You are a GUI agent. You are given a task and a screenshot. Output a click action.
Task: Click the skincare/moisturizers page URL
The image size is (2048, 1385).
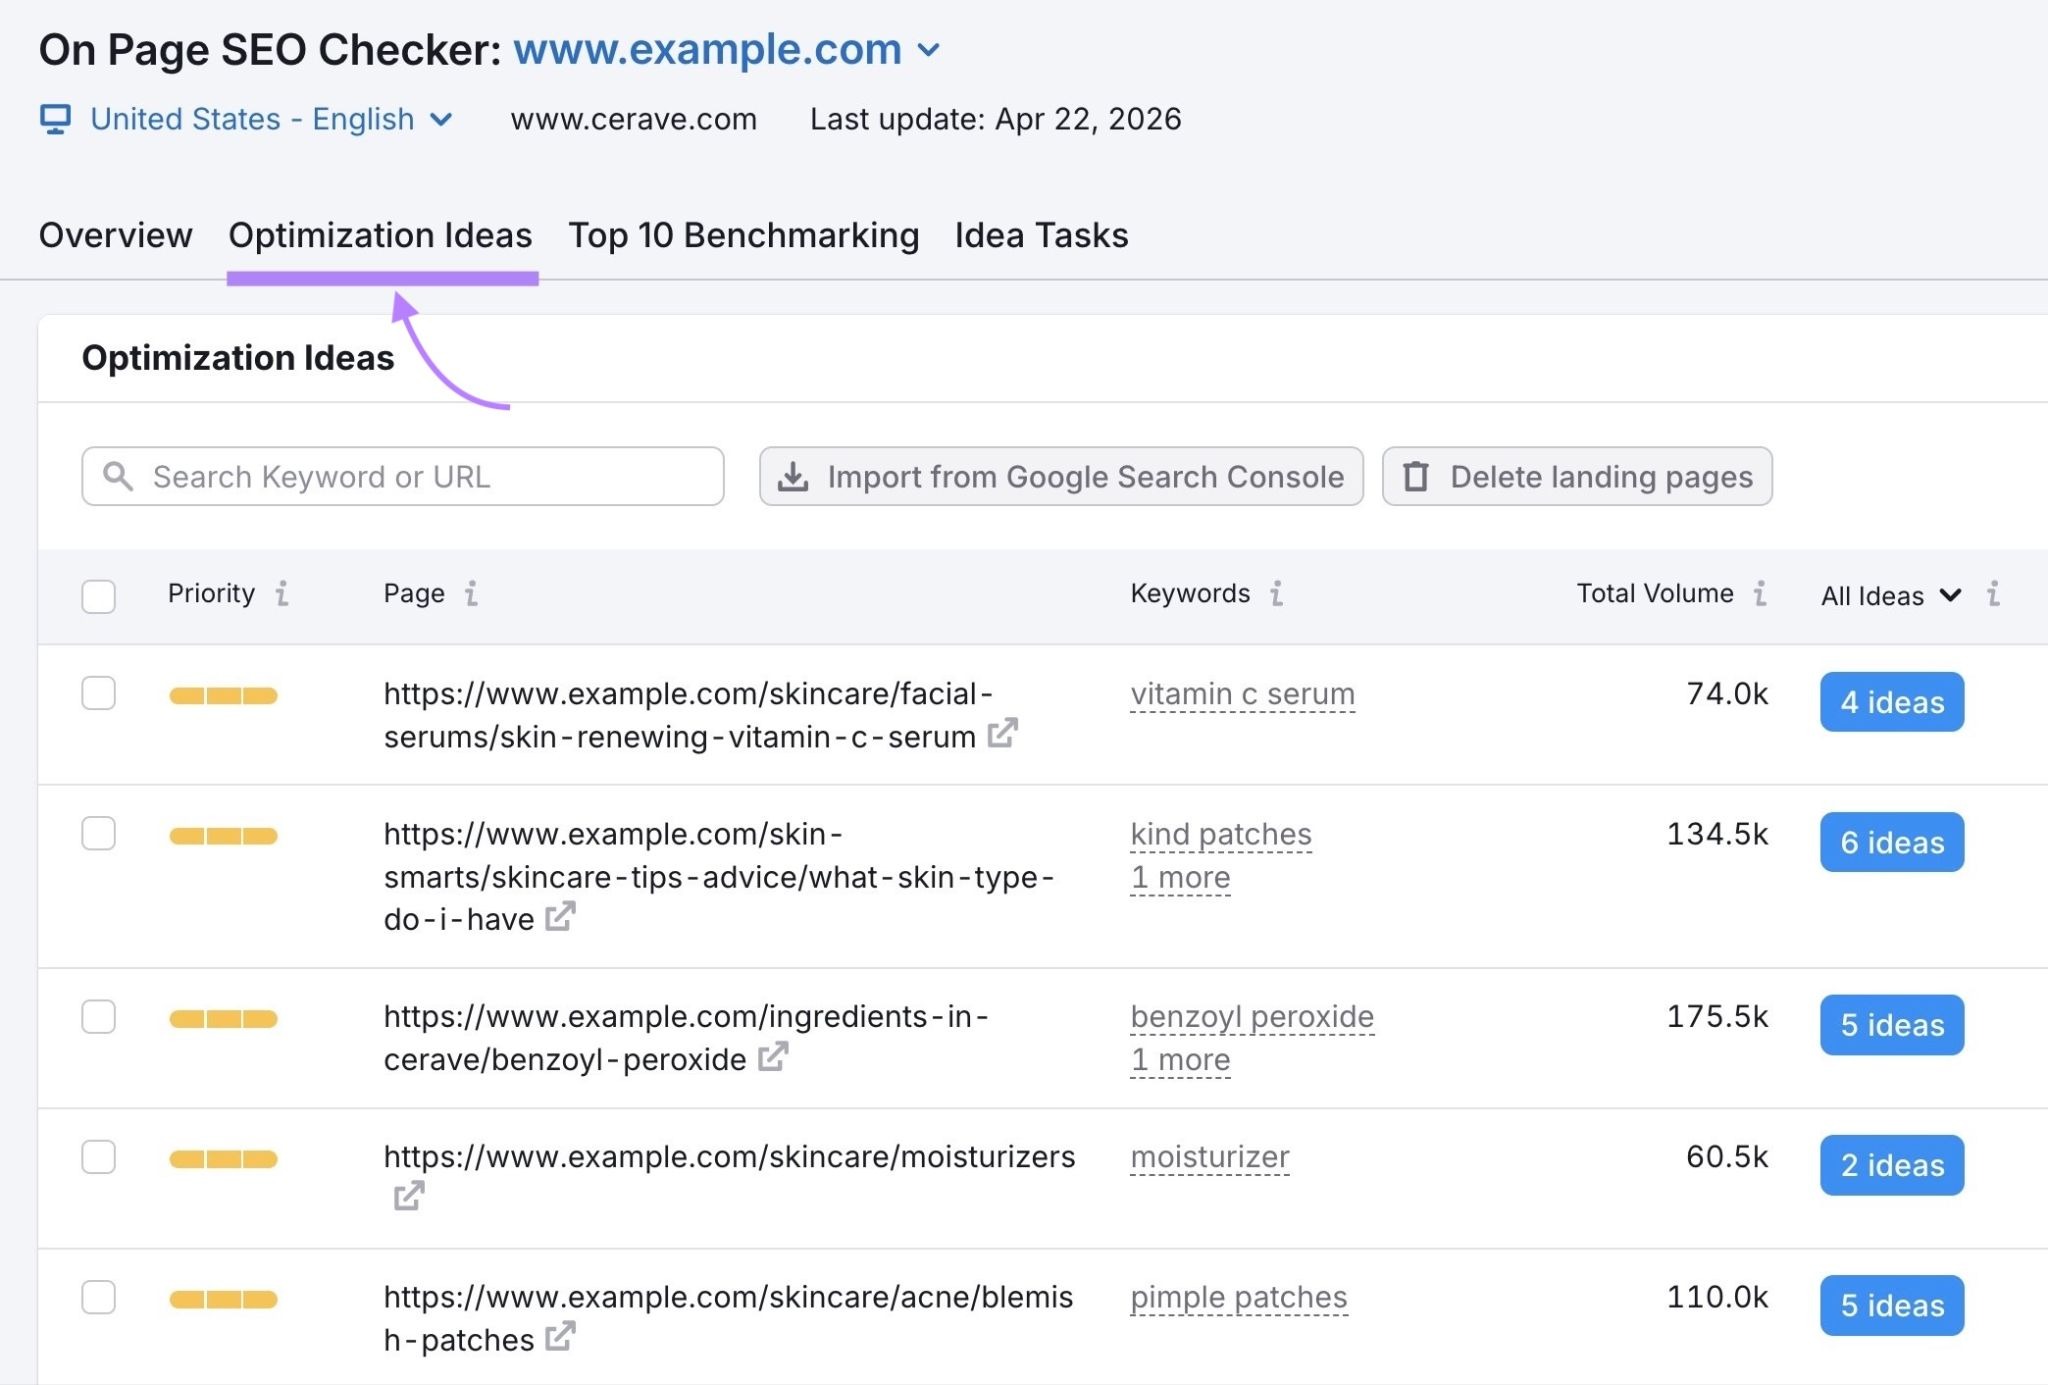(729, 1156)
